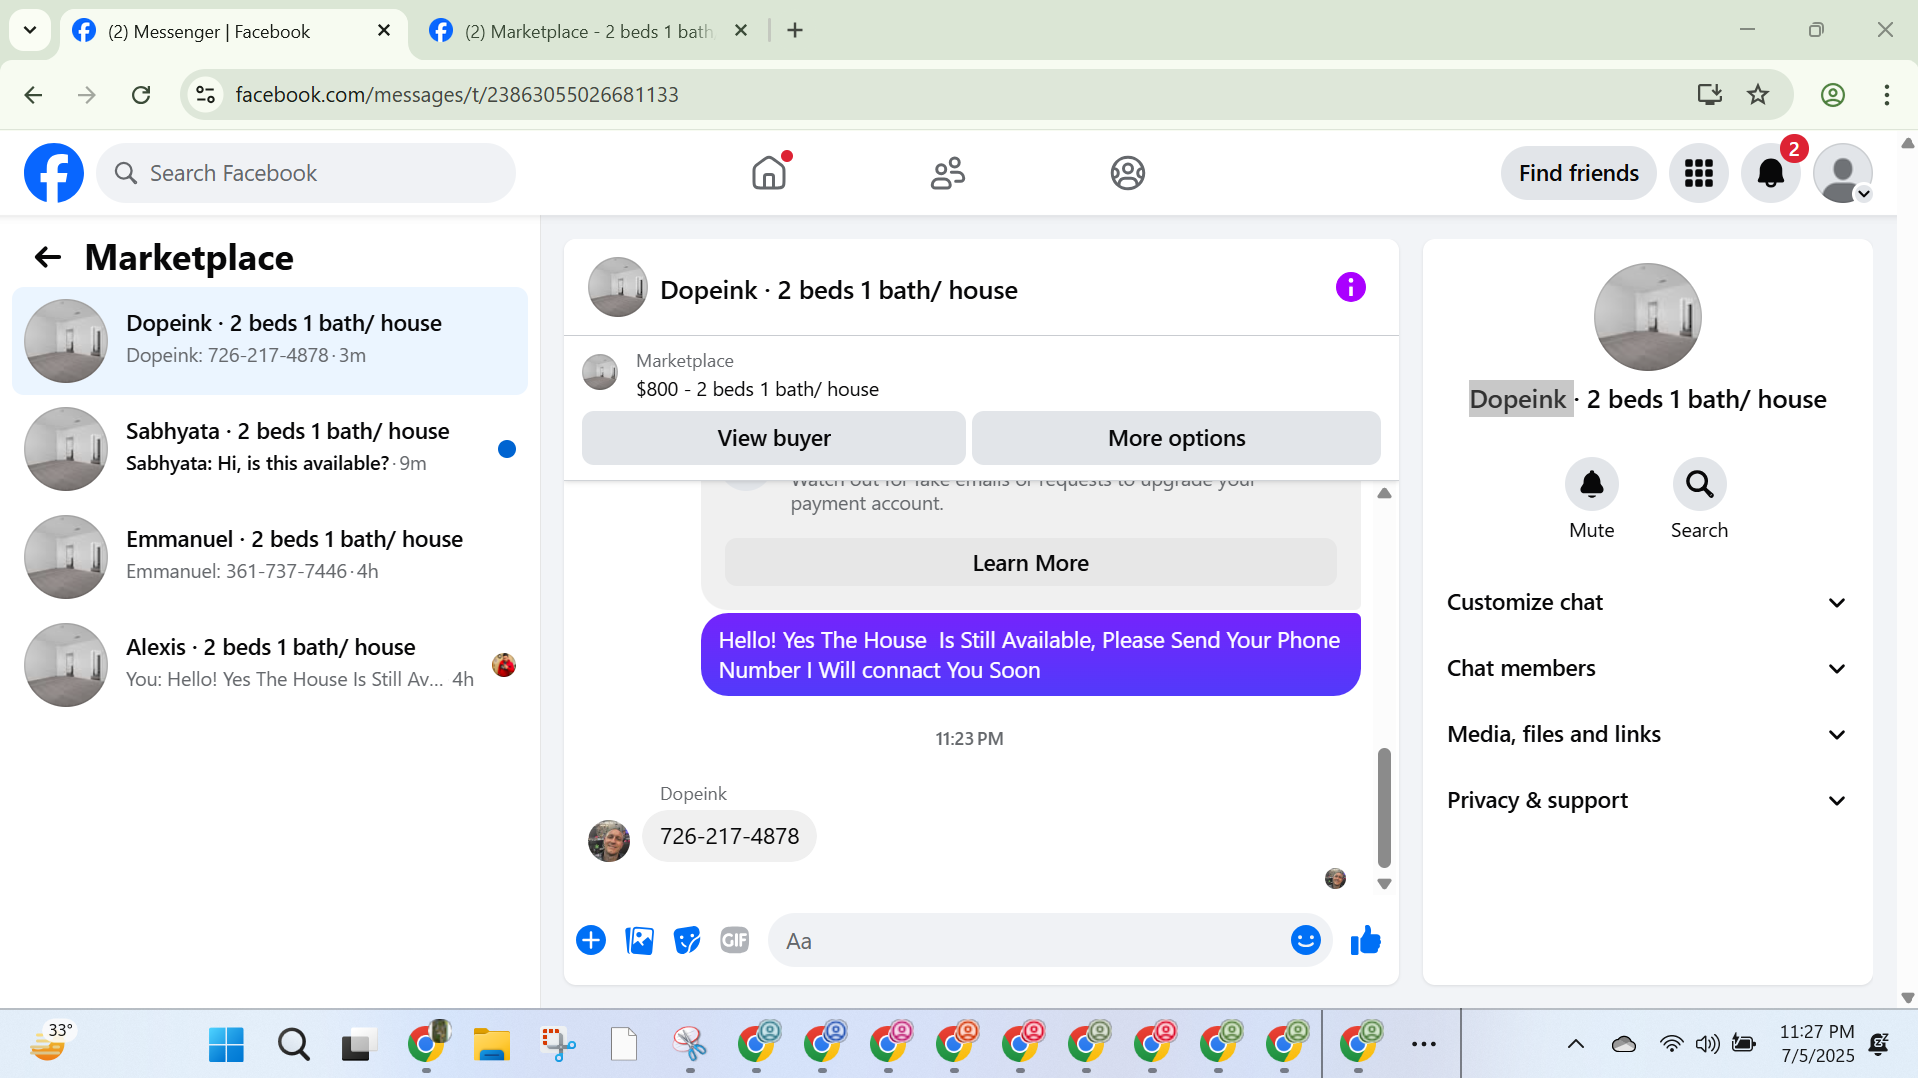Open taskbar overflow three dots

[x=1423, y=1045]
